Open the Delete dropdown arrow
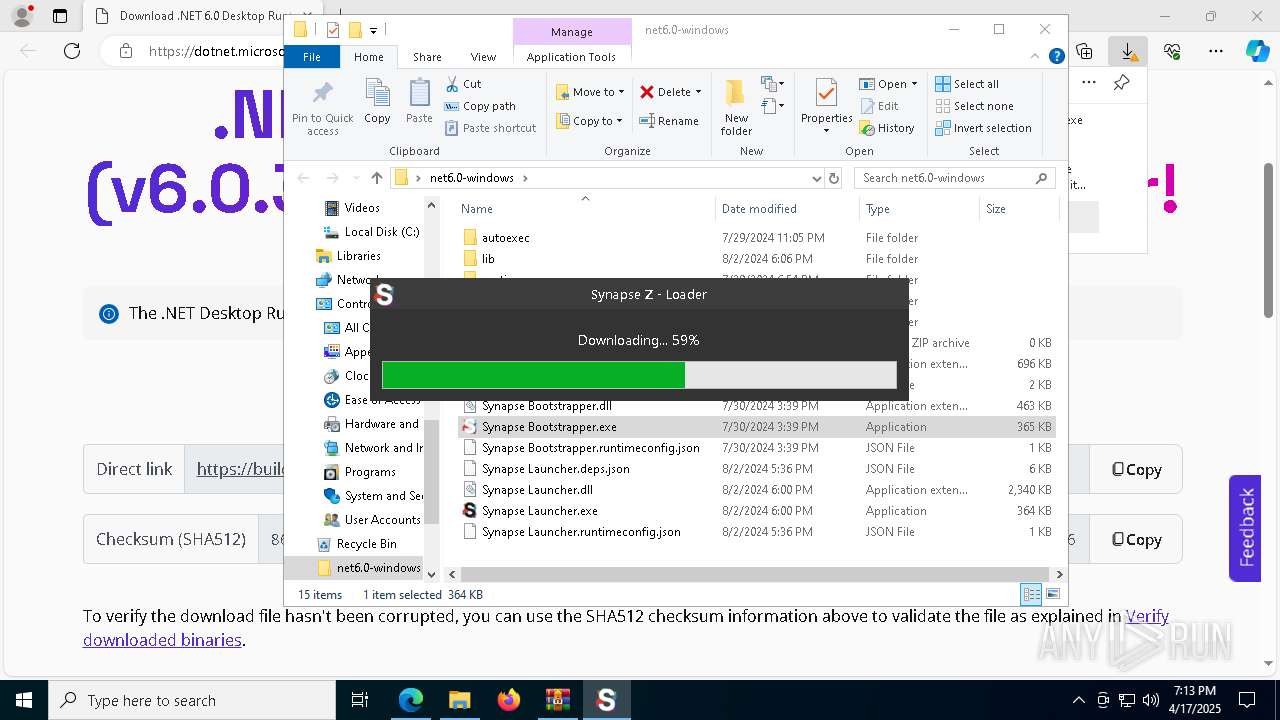1280x720 pixels. coord(698,92)
